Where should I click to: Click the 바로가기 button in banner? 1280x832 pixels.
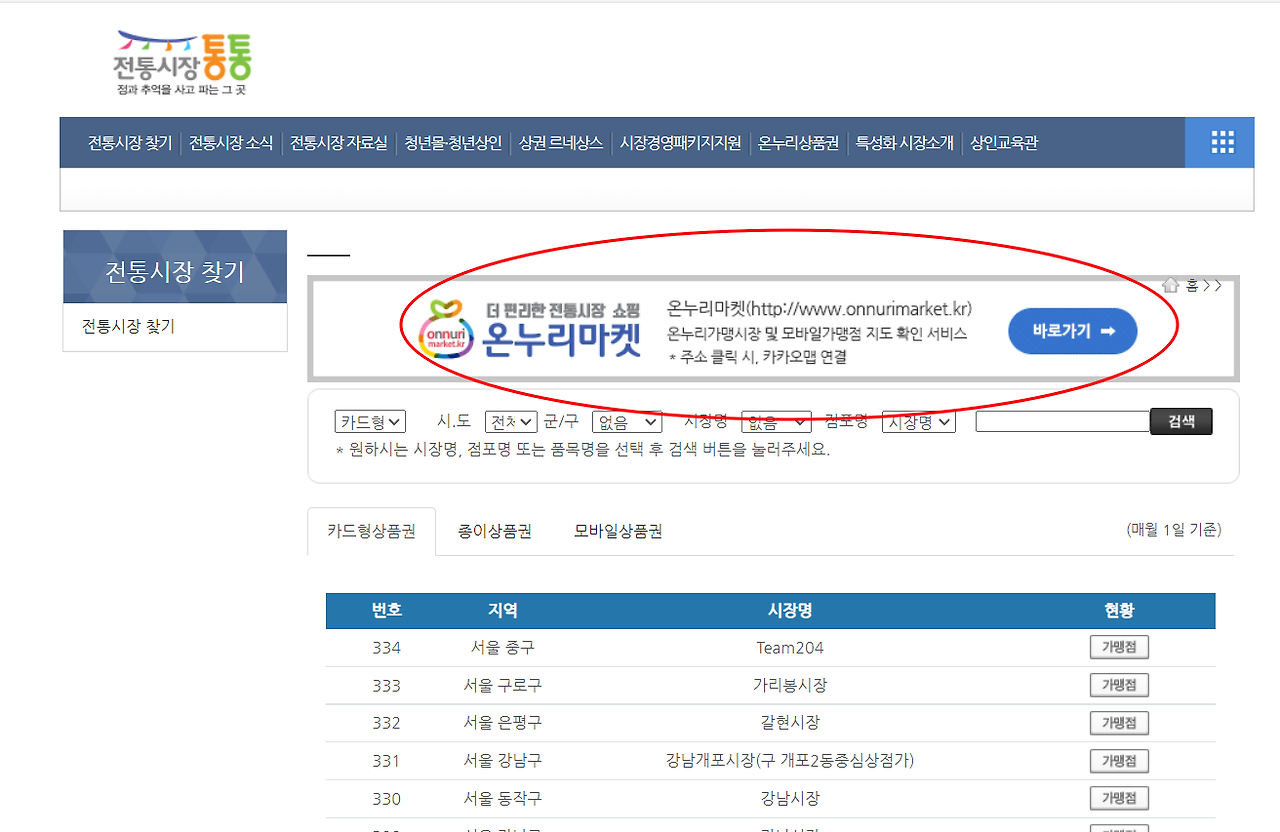point(1073,331)
